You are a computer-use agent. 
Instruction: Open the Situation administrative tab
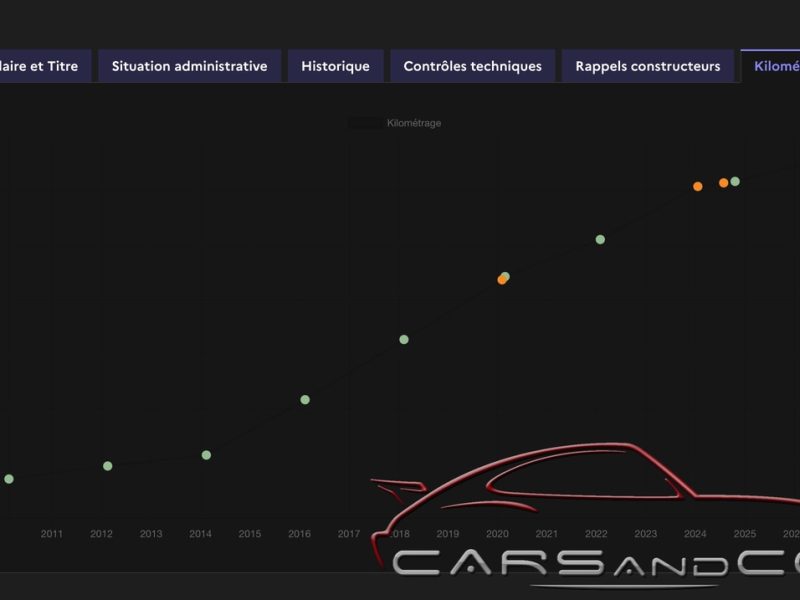click(x=189, y=66)
